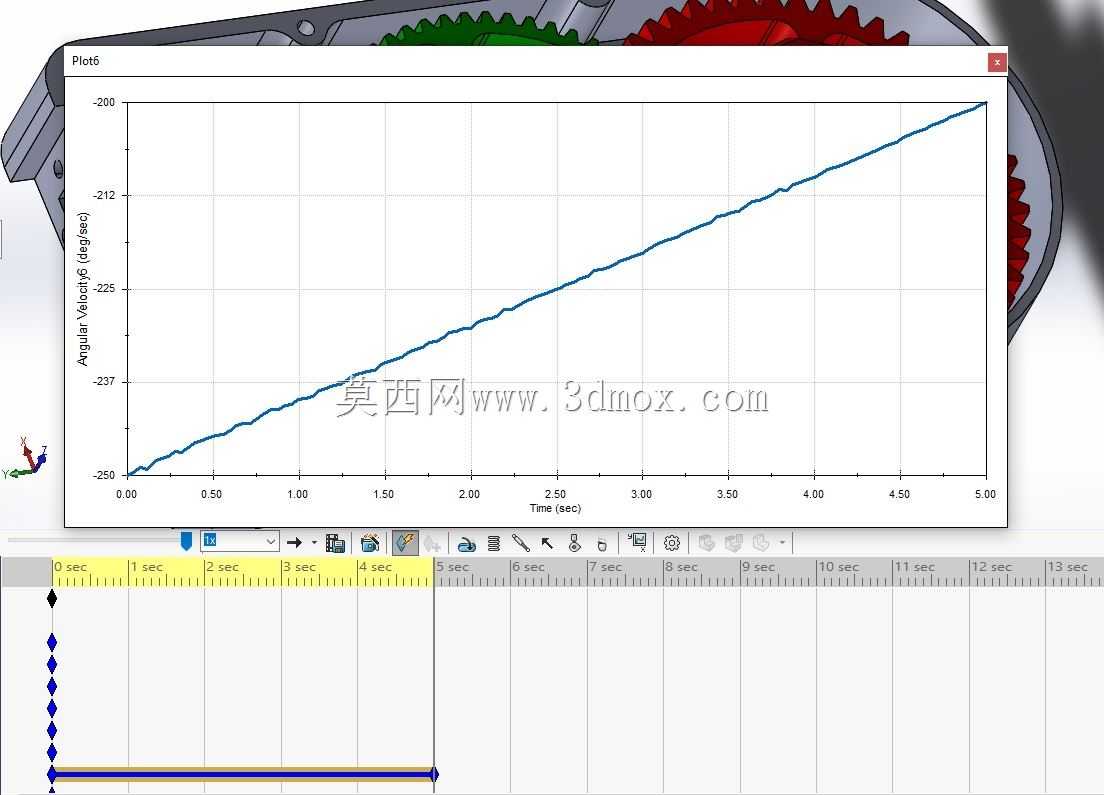Select the end key at 5 seconds
1104x795 pixels.
point(434,775)
